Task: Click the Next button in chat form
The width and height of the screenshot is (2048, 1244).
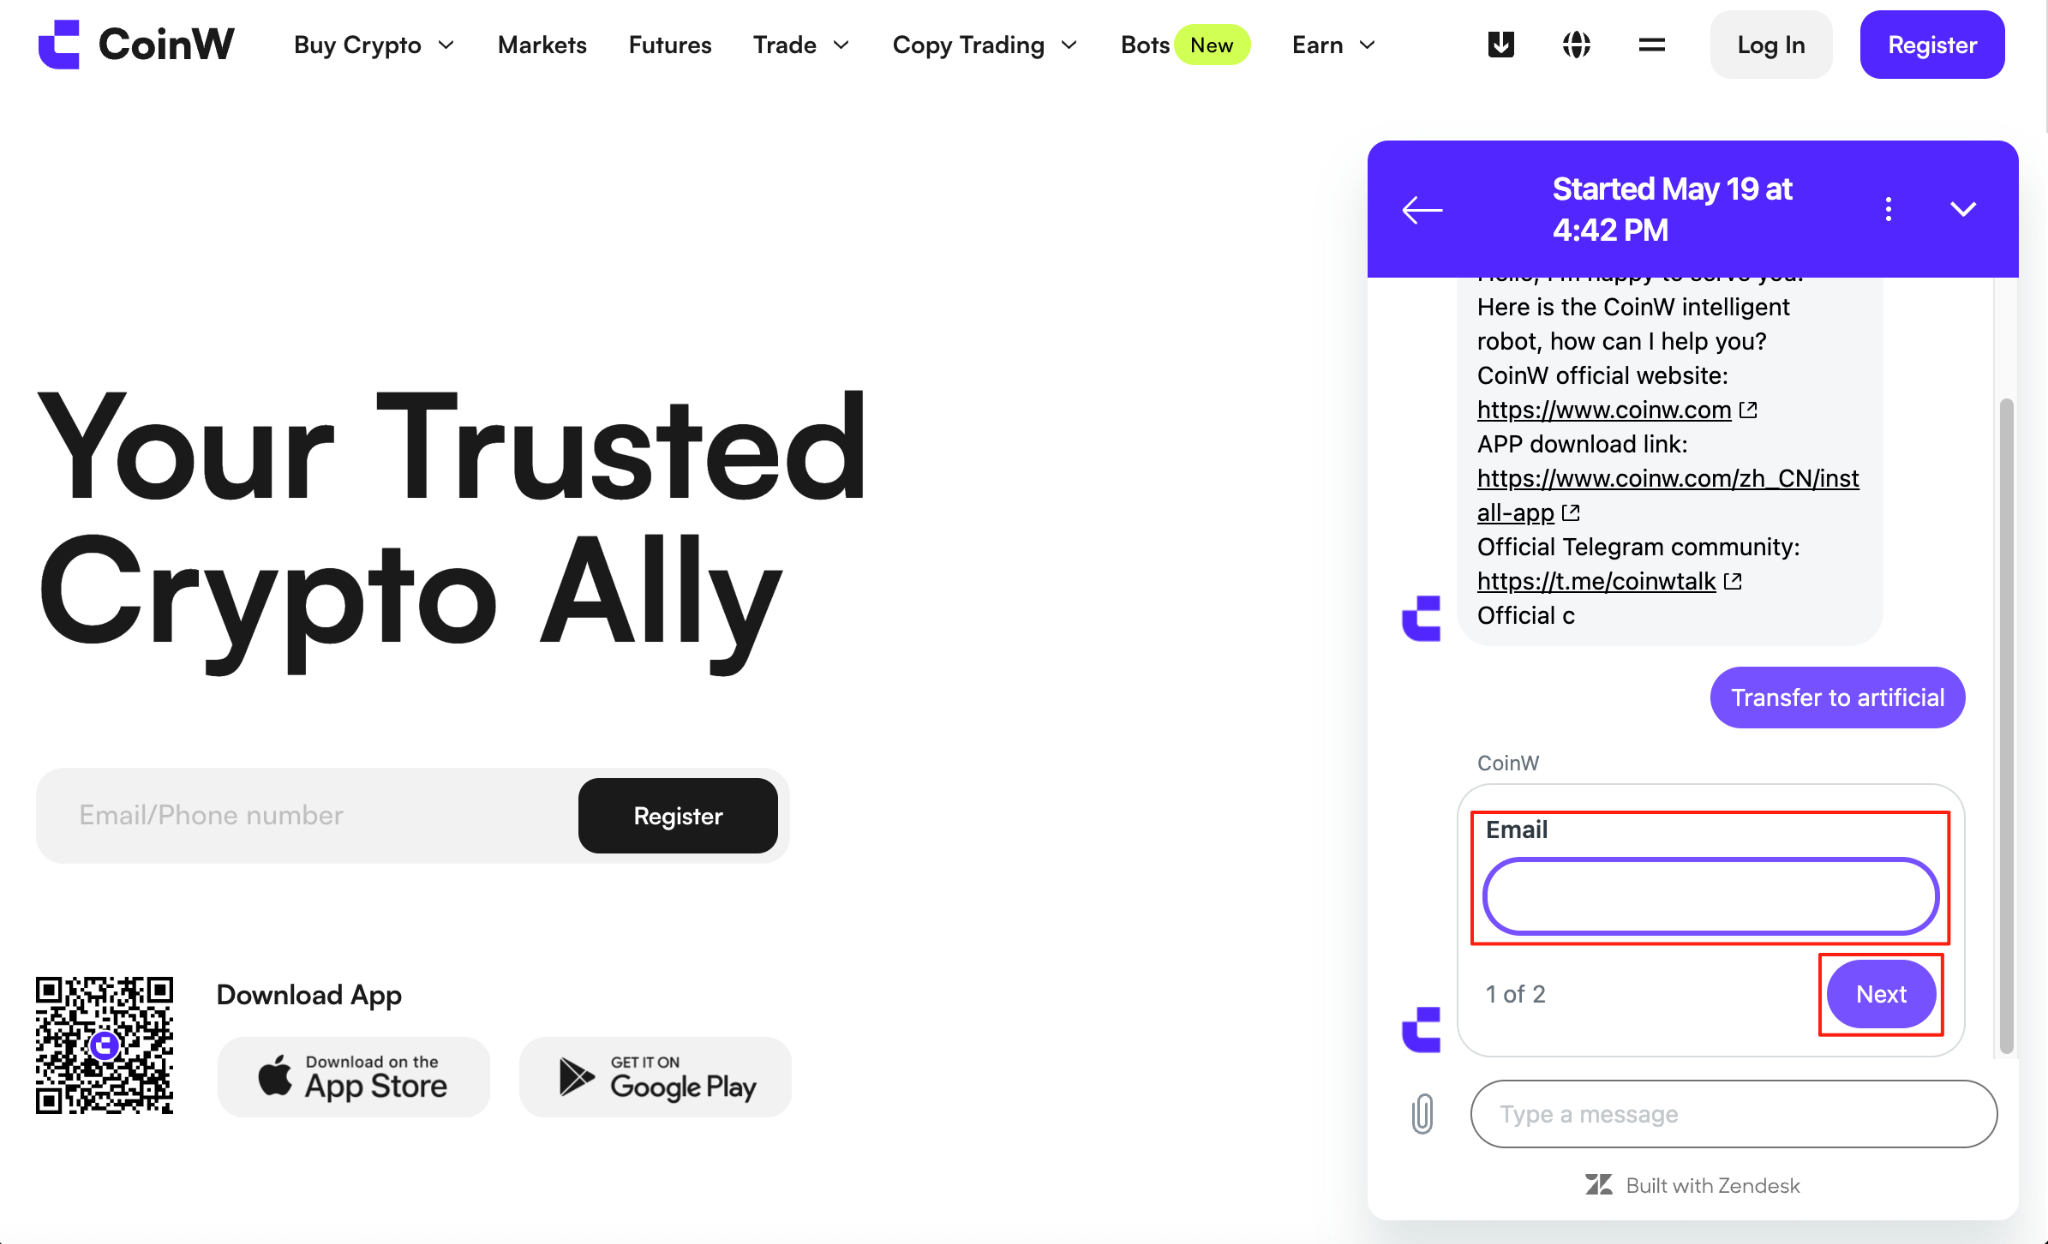Action: (1881, 994)
